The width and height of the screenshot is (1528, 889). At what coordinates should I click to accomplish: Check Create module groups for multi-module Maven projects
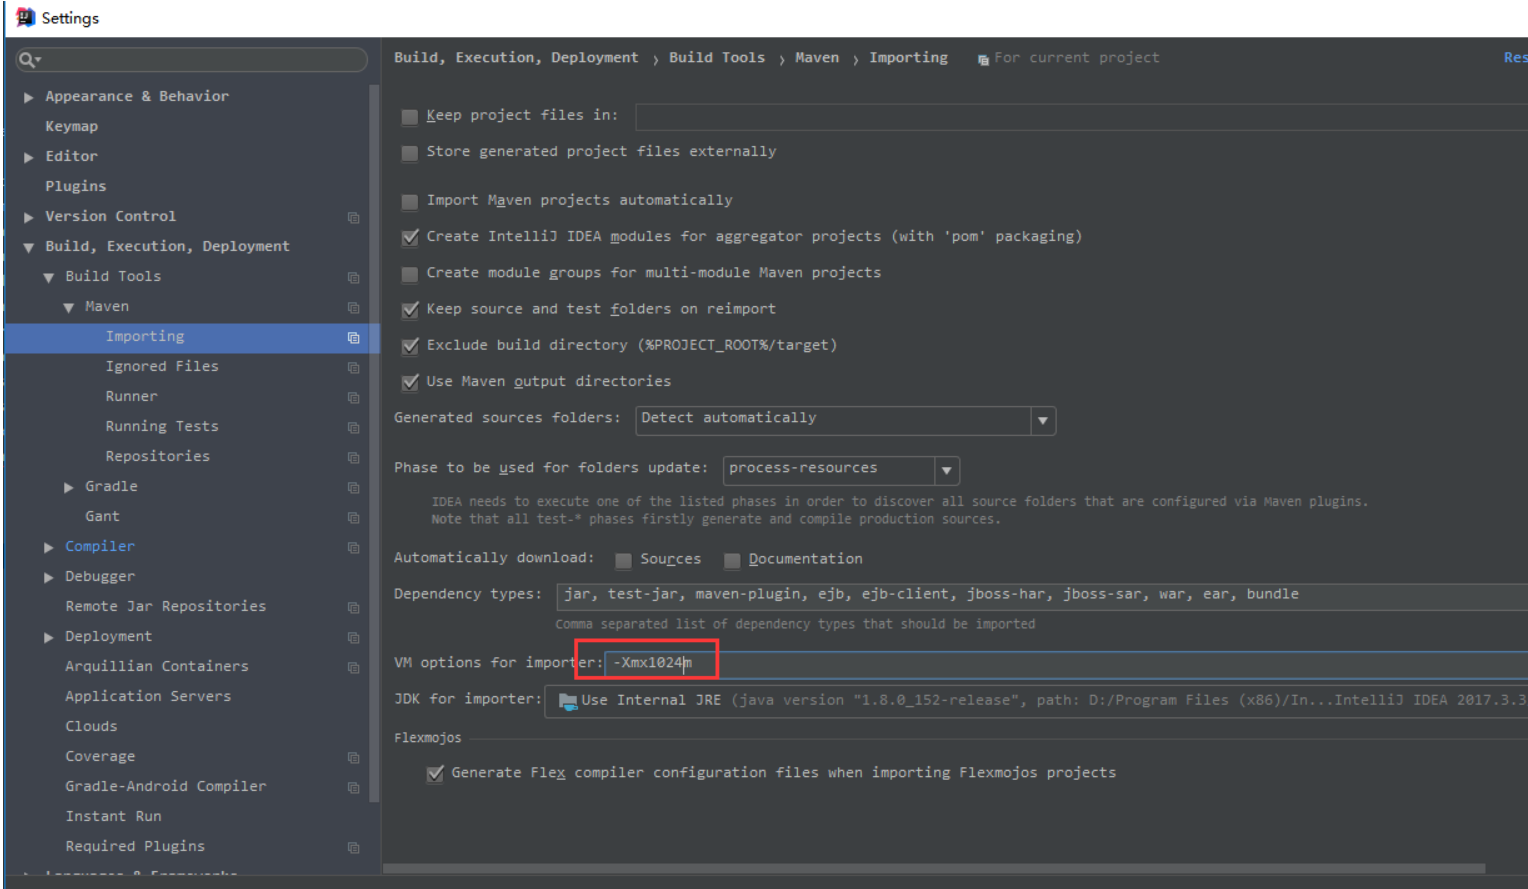click(409, 274)
